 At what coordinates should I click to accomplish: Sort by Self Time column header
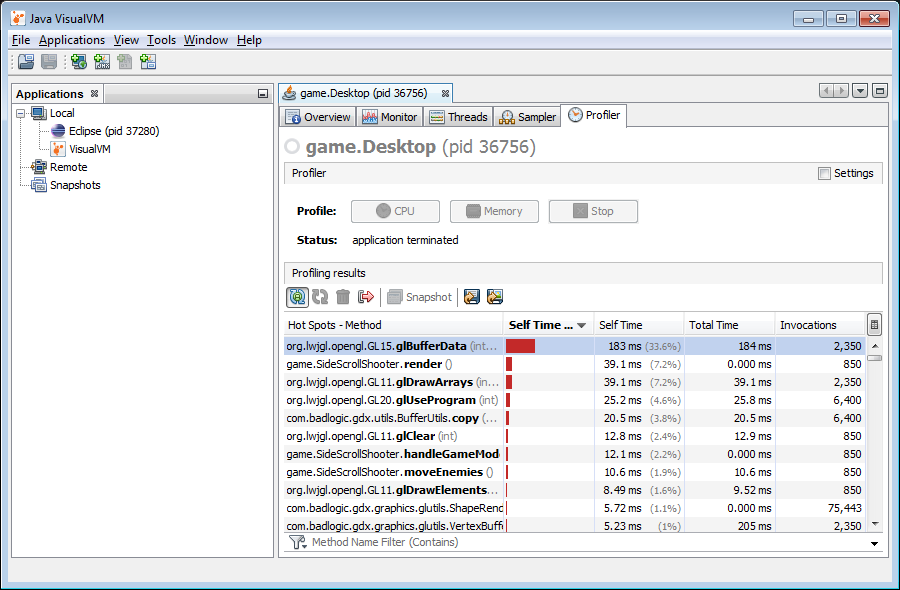click(x=638, y=325)
